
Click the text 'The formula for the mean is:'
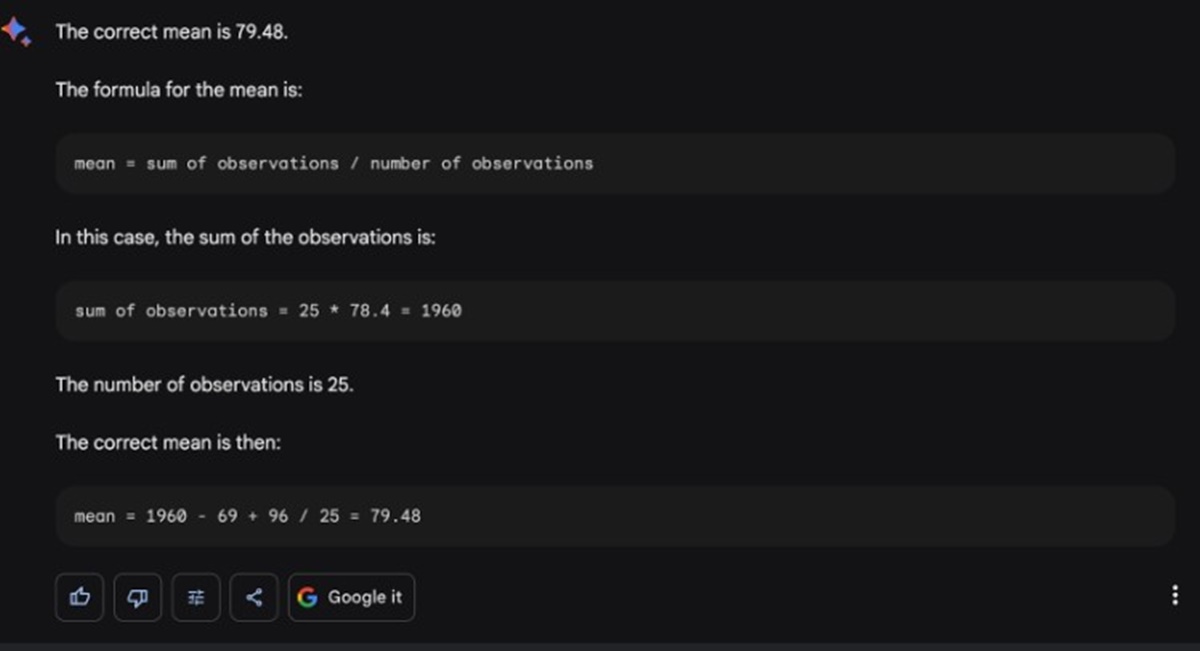179,90
